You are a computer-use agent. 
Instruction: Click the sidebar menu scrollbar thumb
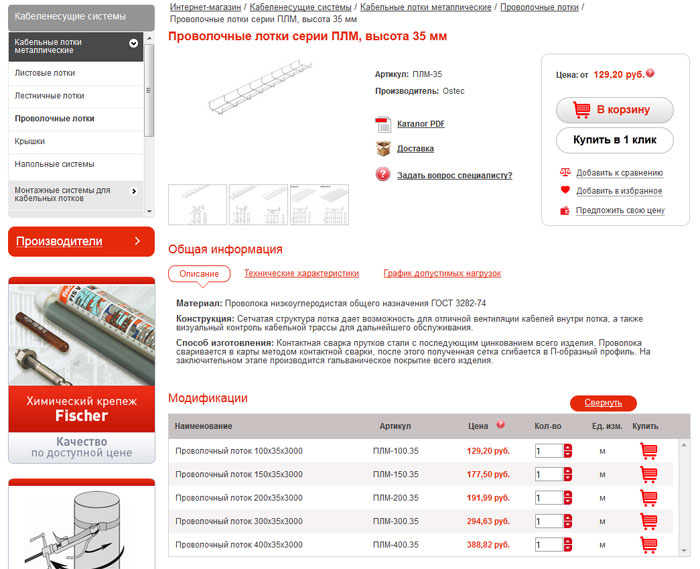click(149, 90)
